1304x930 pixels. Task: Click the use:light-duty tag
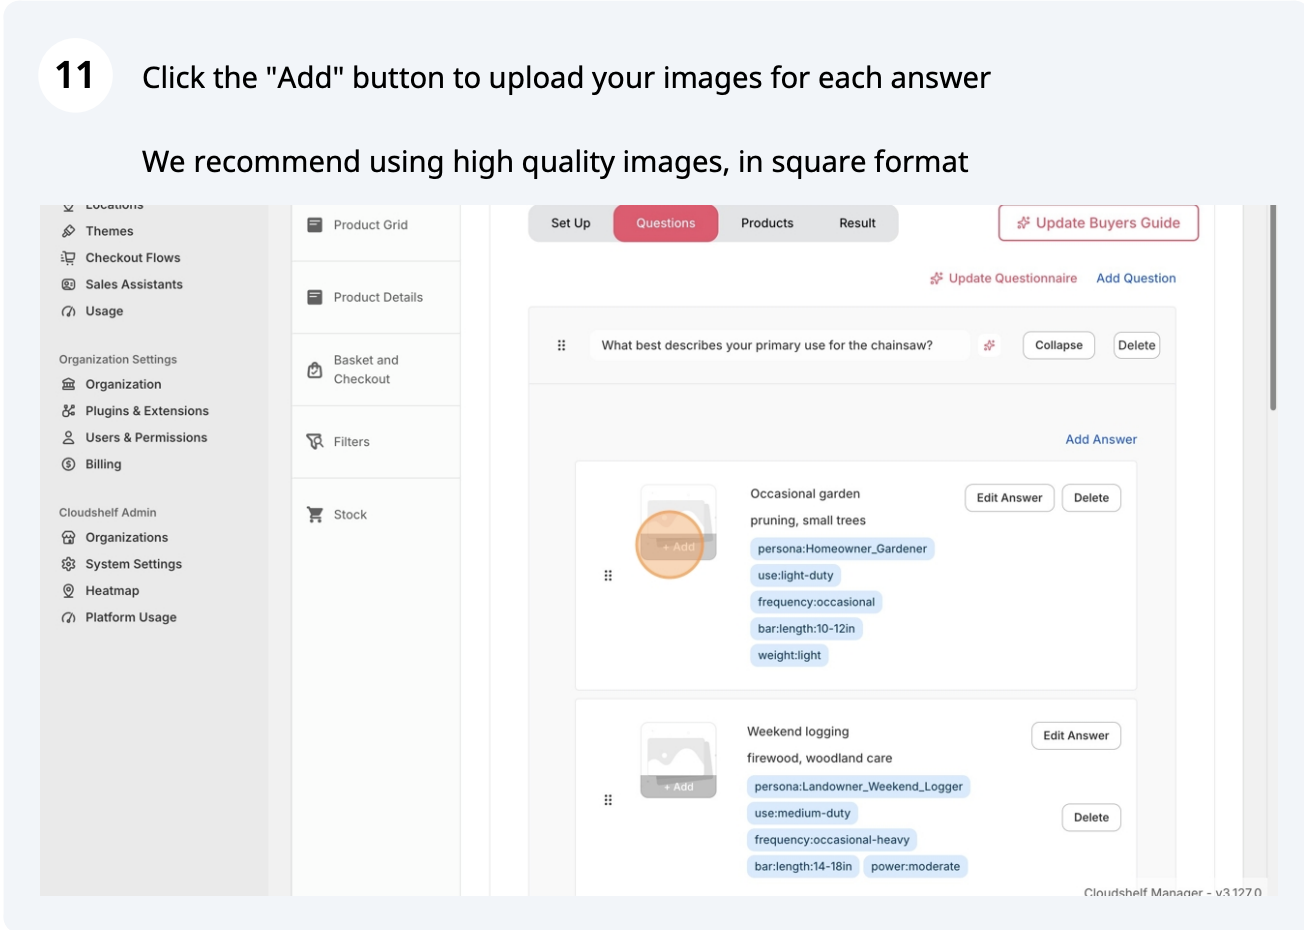tap(795, 576)
